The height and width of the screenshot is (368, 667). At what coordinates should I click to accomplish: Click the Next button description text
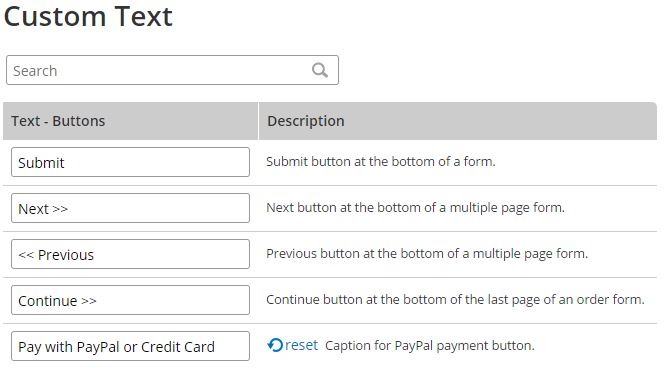pos(415,208)
